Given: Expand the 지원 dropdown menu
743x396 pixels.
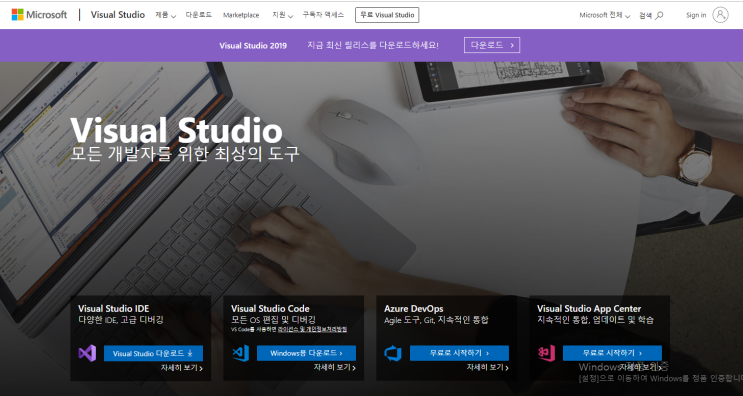Looking at the screenshot, I should (x=282, y=15).
